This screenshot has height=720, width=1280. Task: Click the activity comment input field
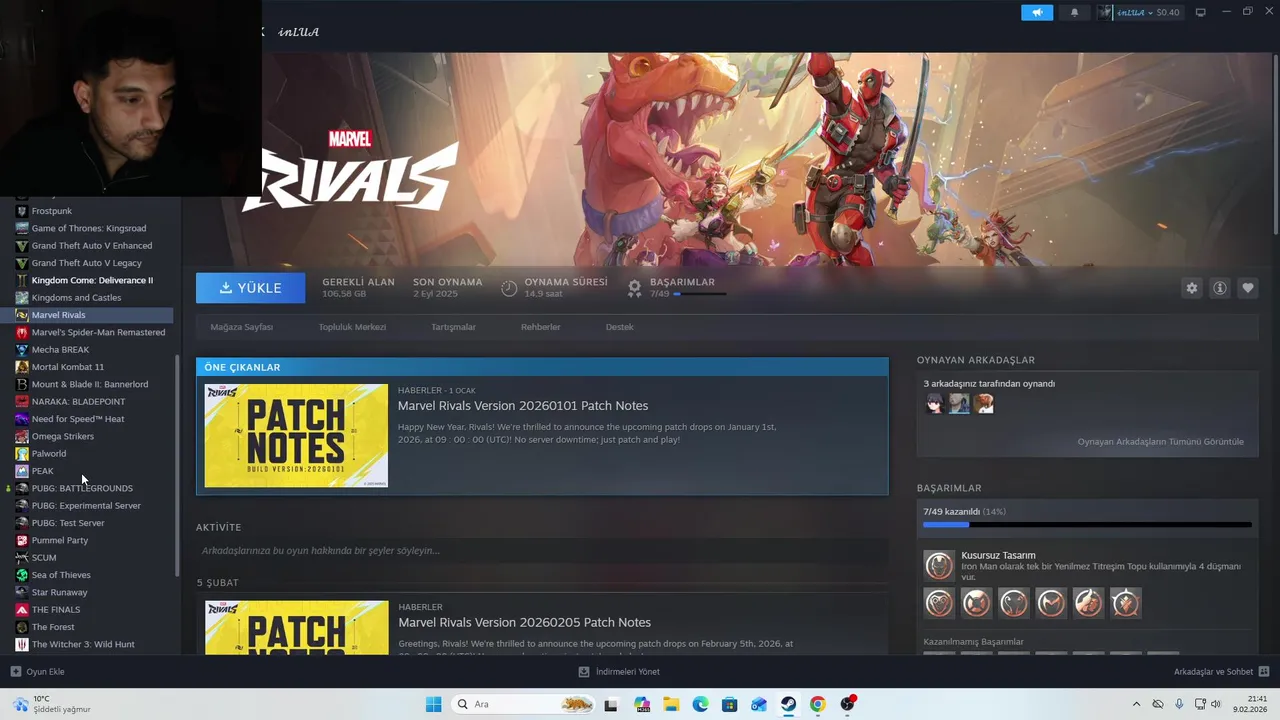coord(542,551)
